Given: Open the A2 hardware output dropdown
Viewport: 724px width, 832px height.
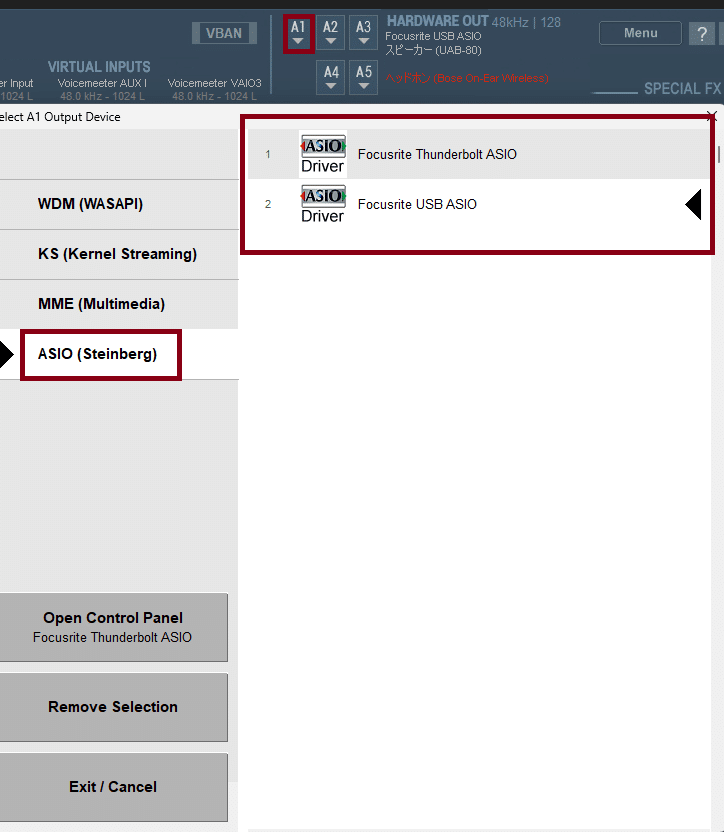Looking at the screenshot, I should point(330,33).
